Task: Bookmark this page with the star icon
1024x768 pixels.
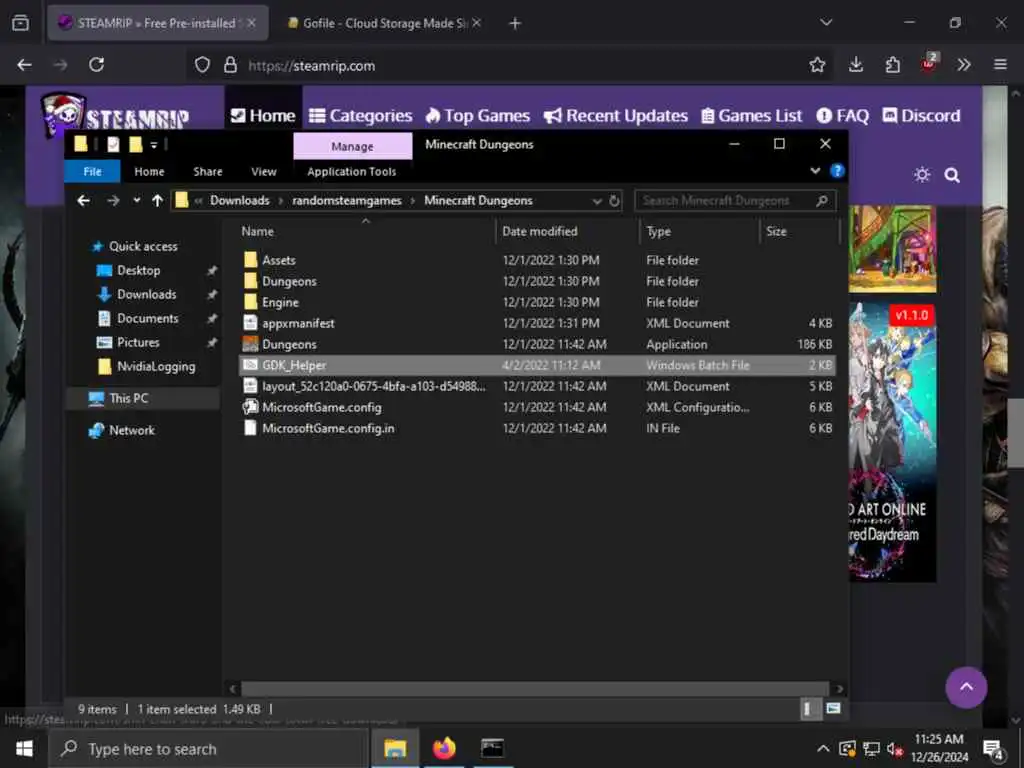Action: pos(817,65)
